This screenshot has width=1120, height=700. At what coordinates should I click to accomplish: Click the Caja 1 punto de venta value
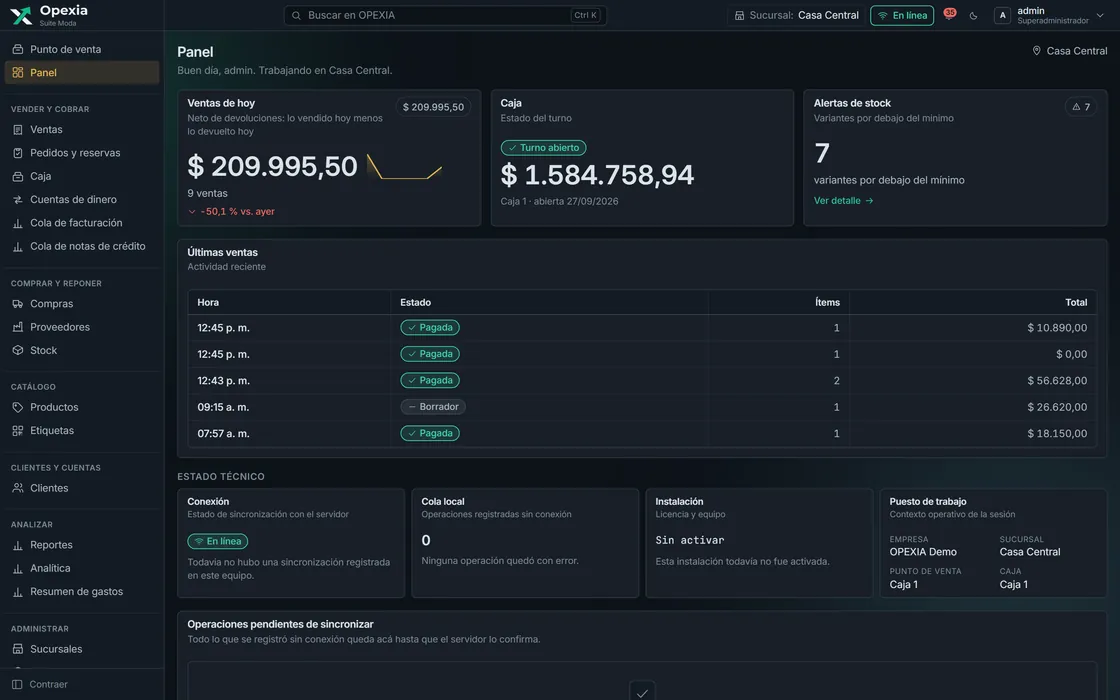click(904, 584)
